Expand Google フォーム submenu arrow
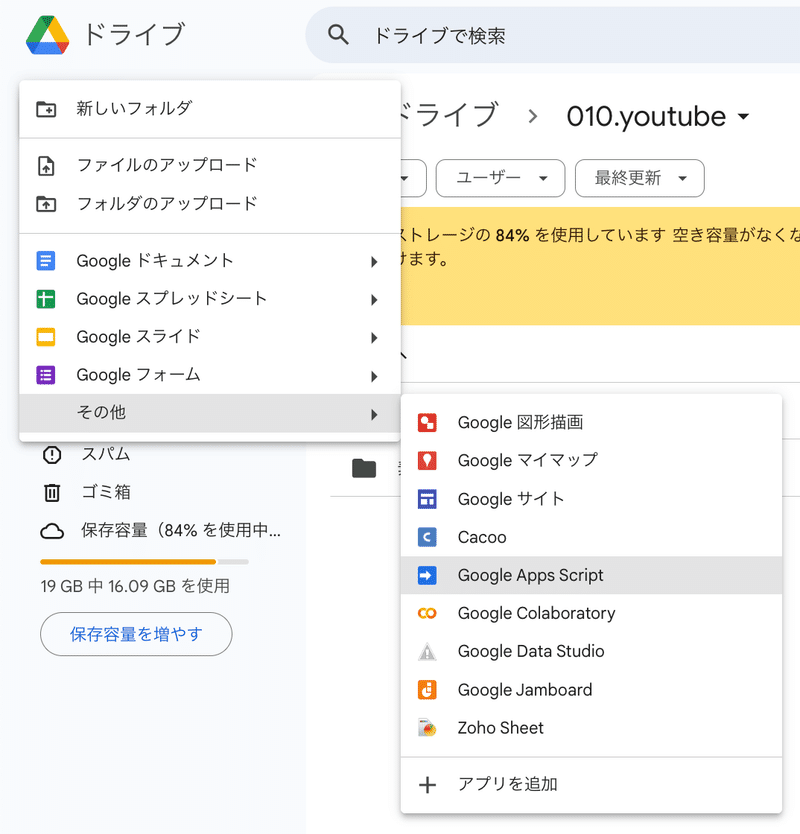Image resolution: width=800 pixels, height=834 pixels. pos(374,377)
